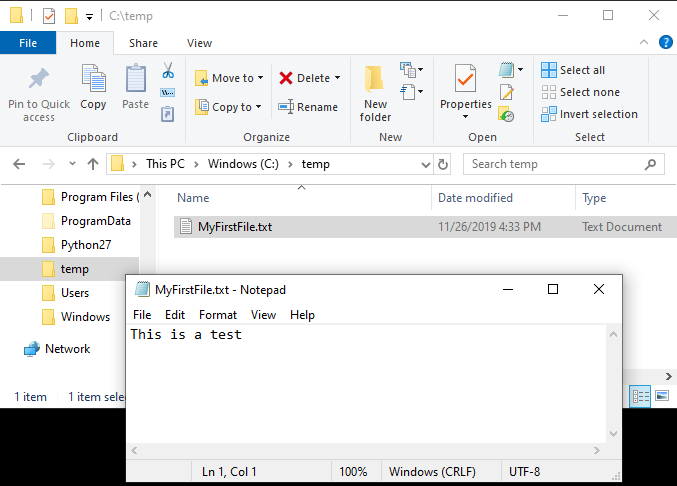Click the Paste clipboard icon
This screenshot has width=677, height=486.
[136, 78]
